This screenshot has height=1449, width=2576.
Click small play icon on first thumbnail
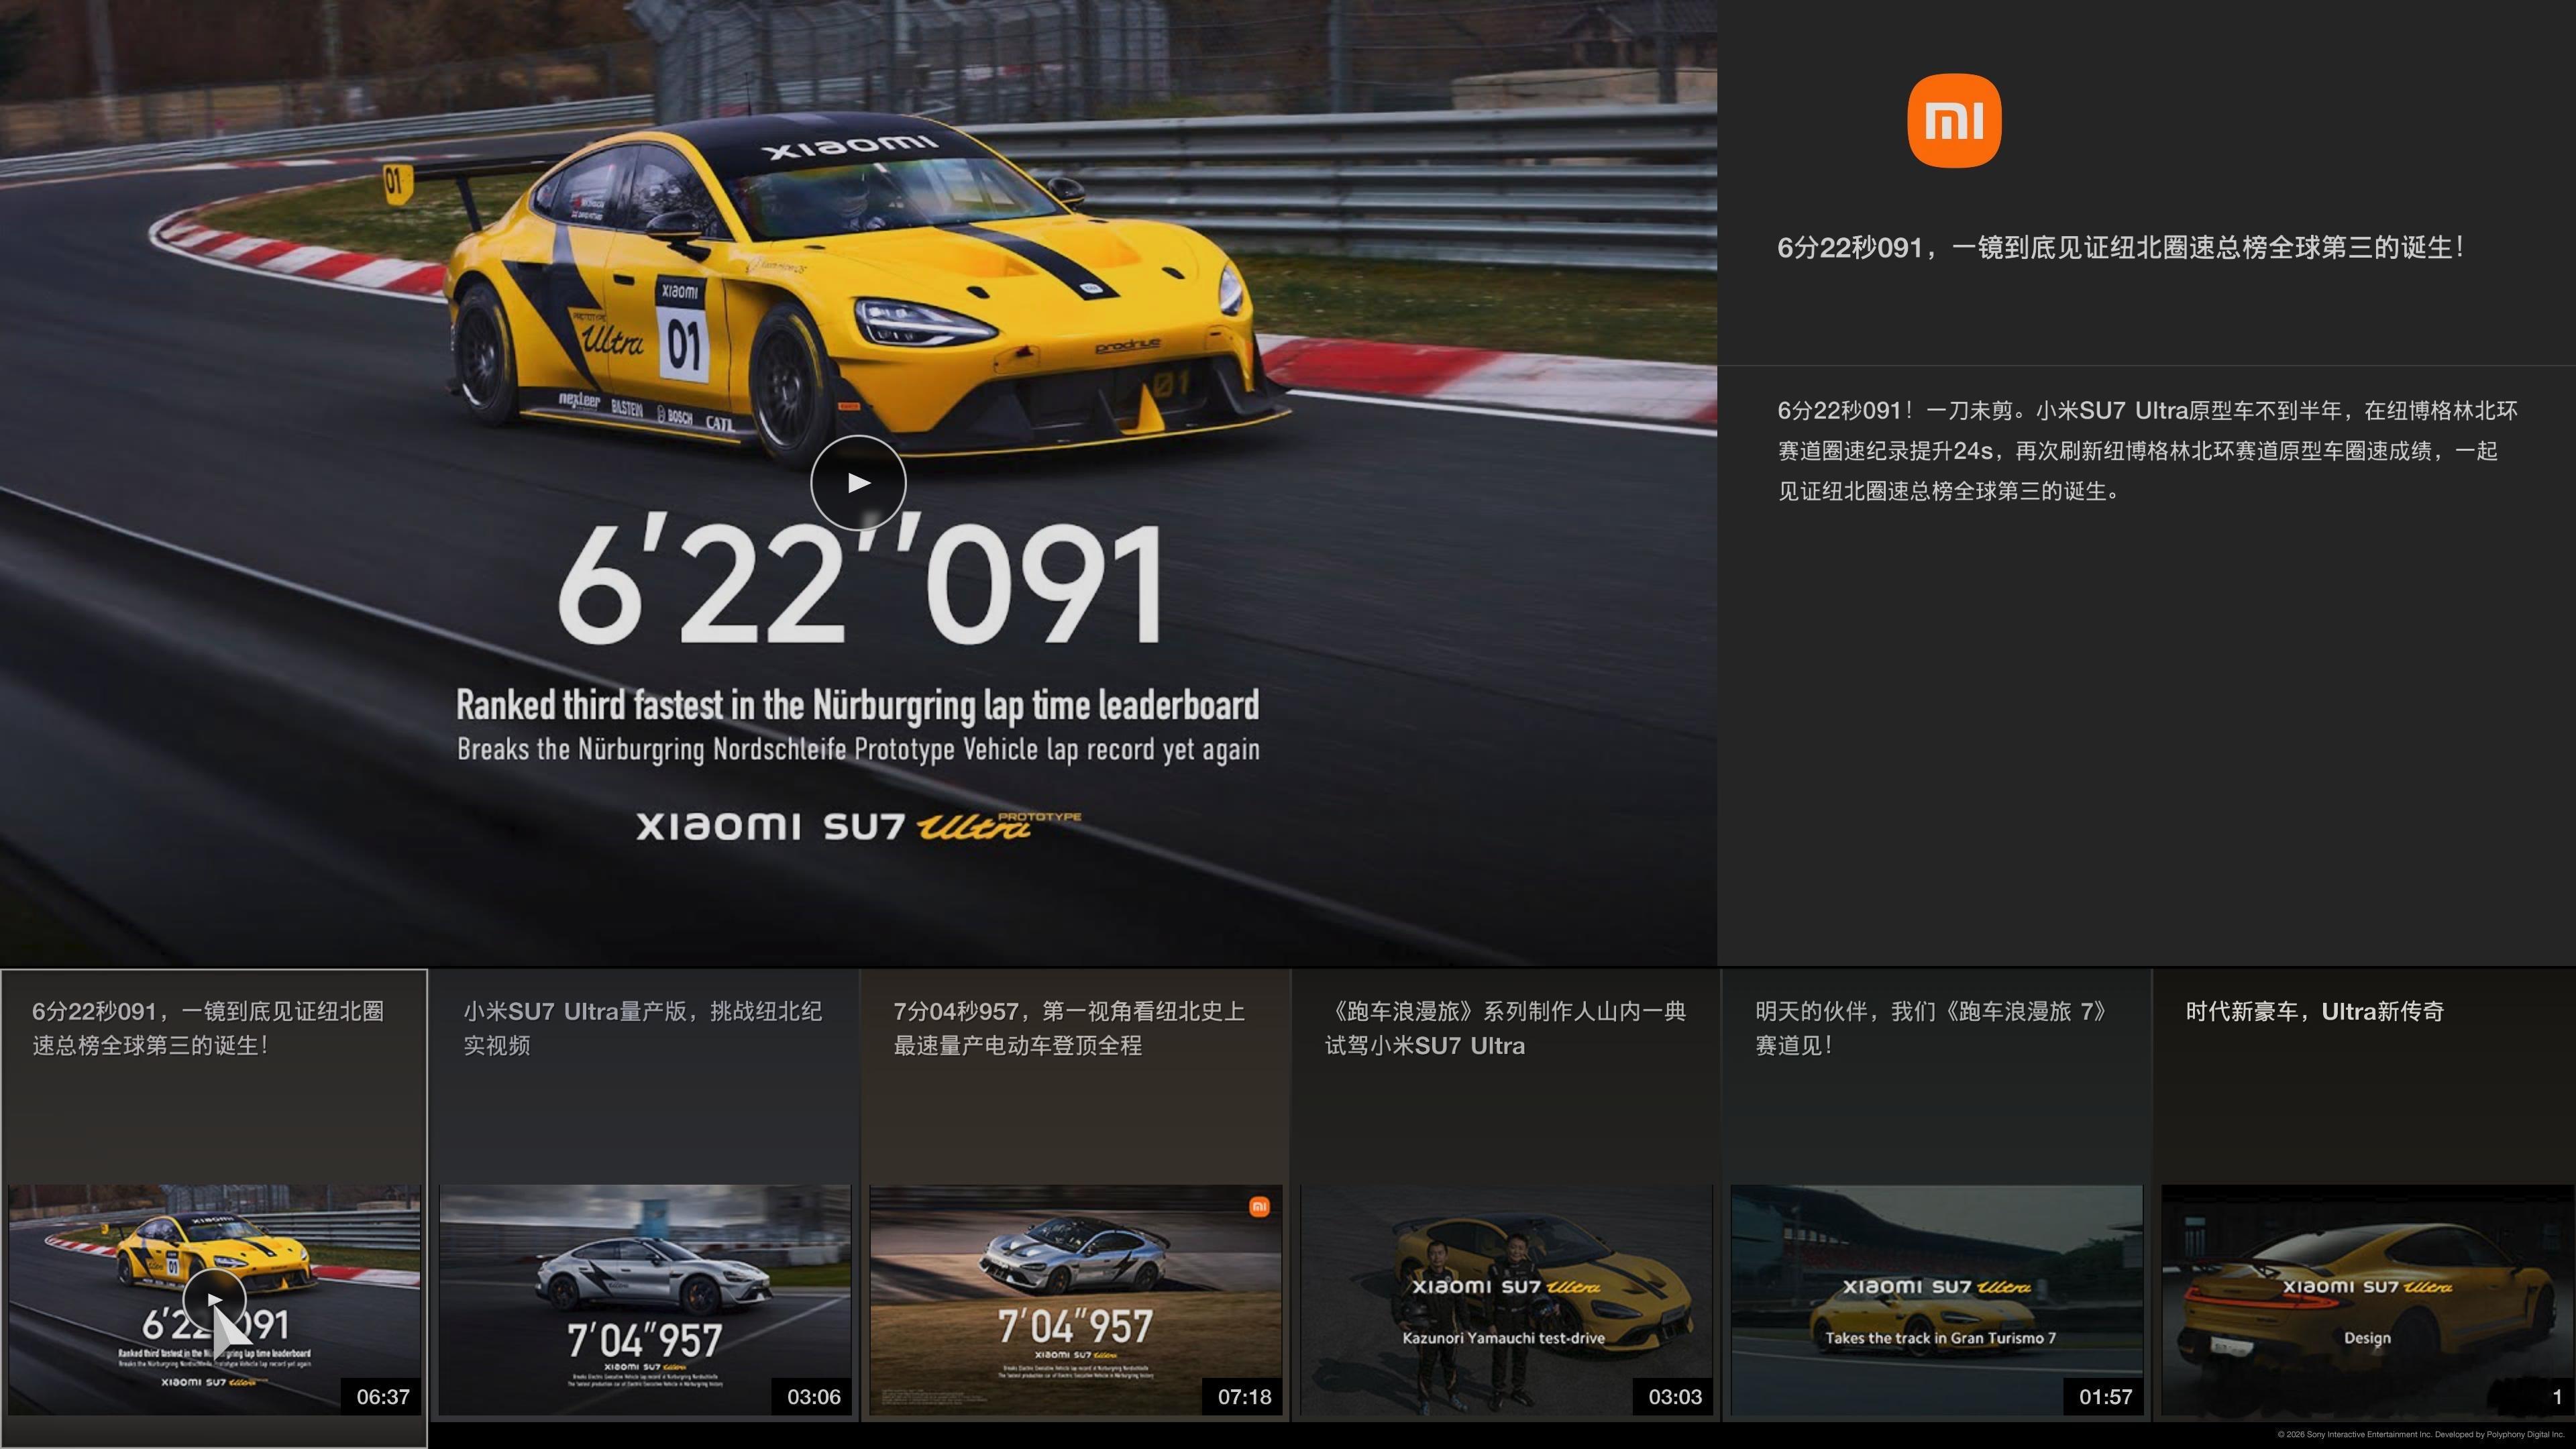click(214, 1299)
